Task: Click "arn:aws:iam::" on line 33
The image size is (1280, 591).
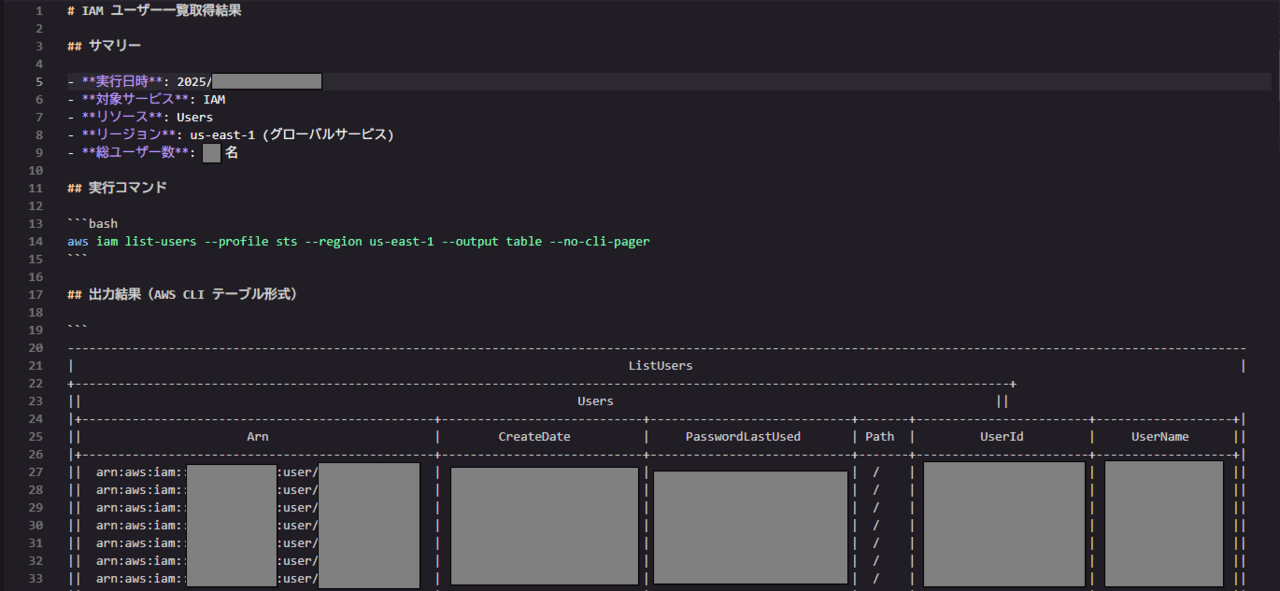Action: tap(142, 578)
